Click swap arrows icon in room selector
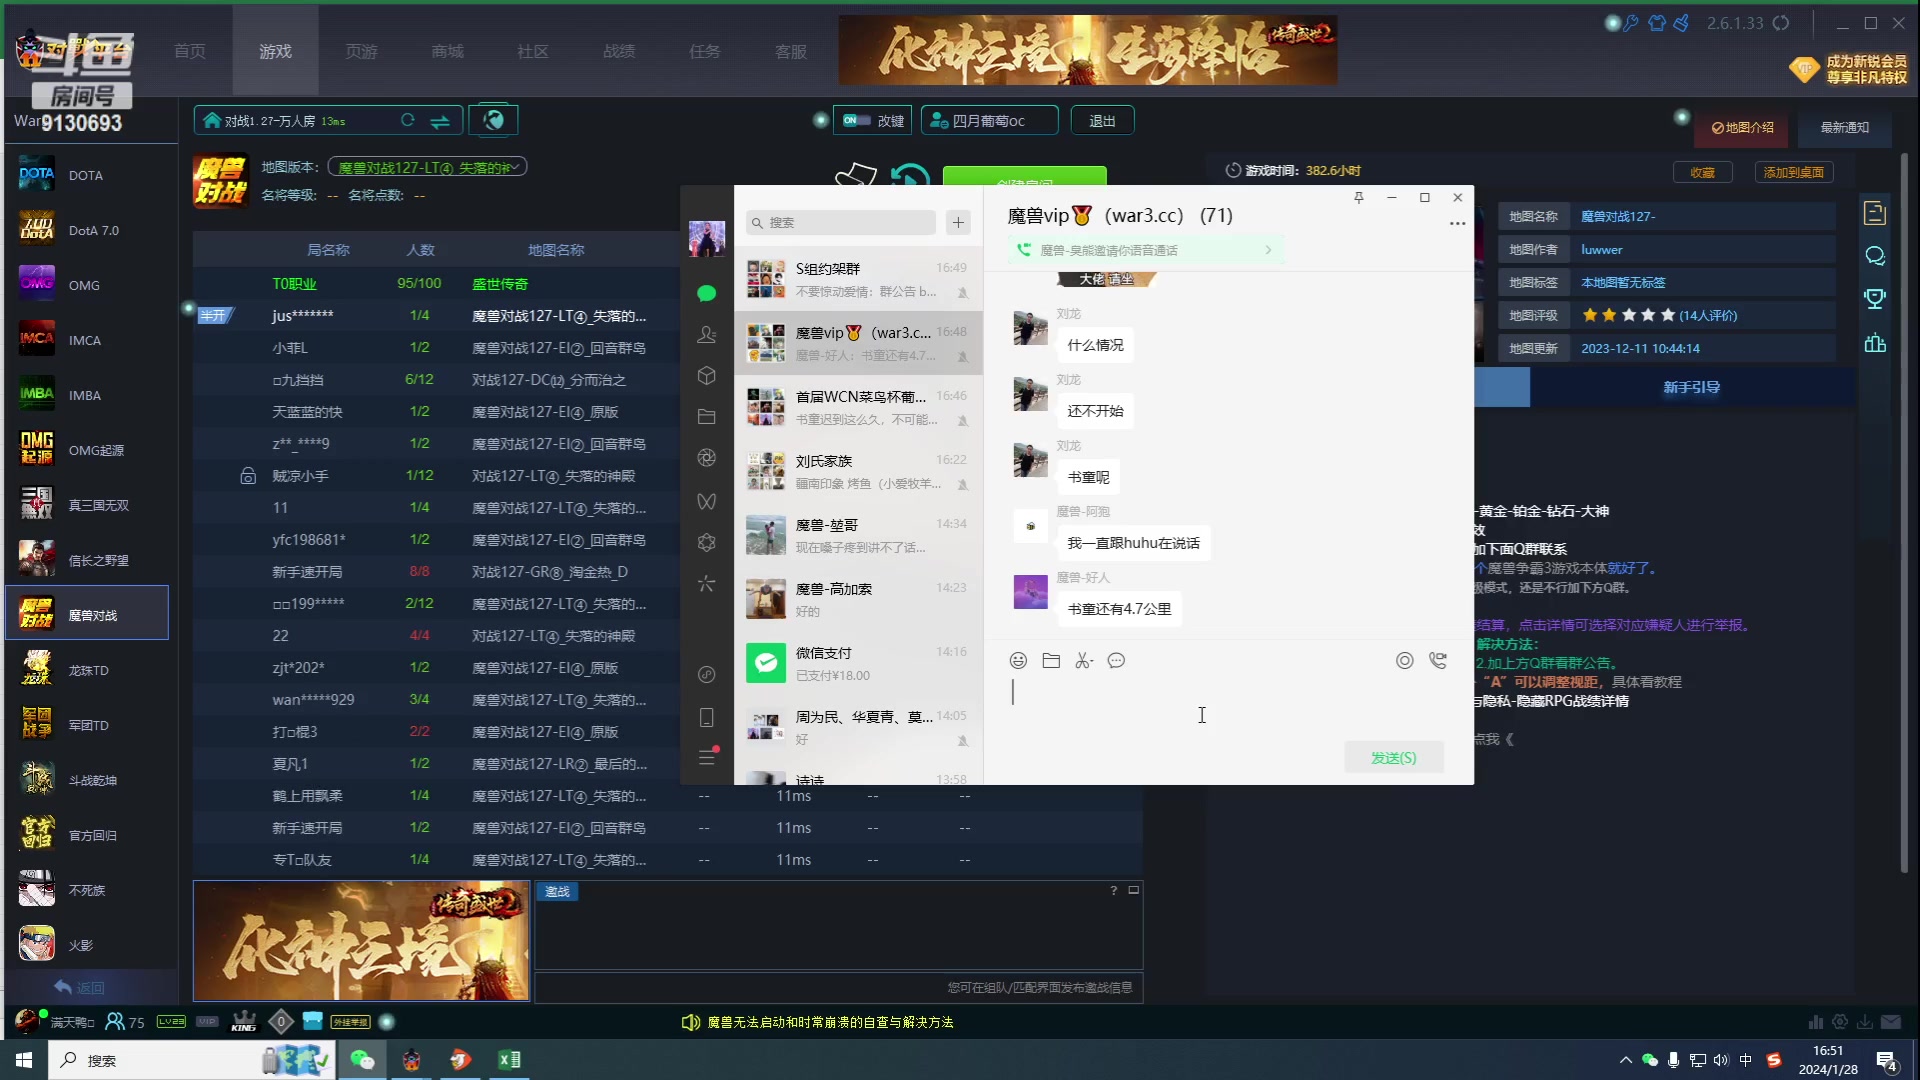This screenshot has height=1080, width=1920. point(440,121)
